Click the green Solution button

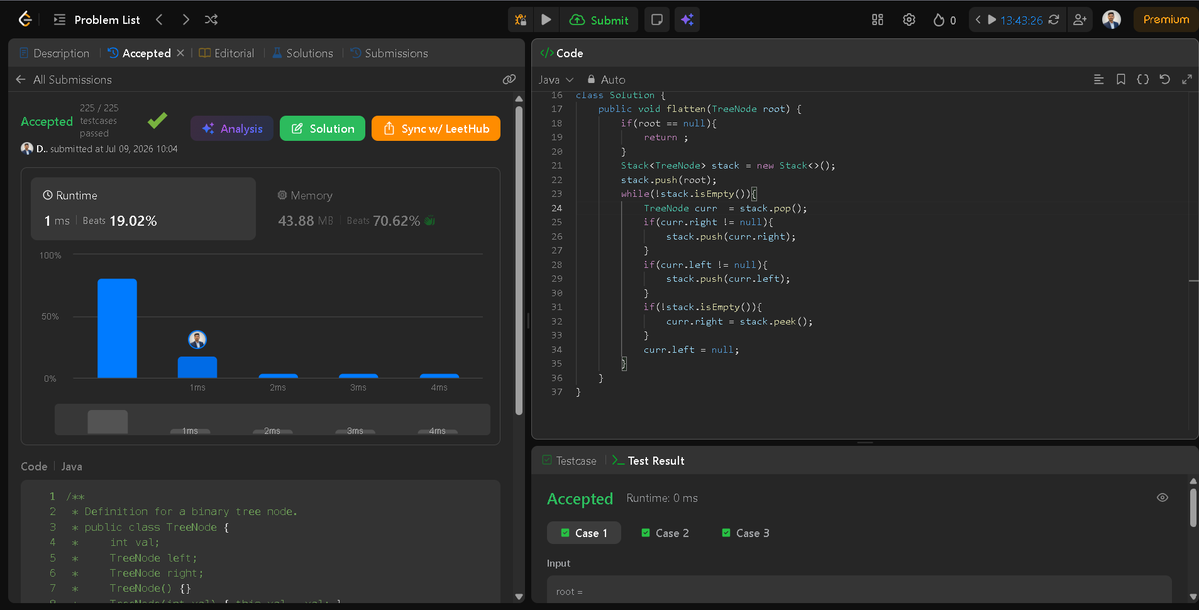click(x=322, y=128)
